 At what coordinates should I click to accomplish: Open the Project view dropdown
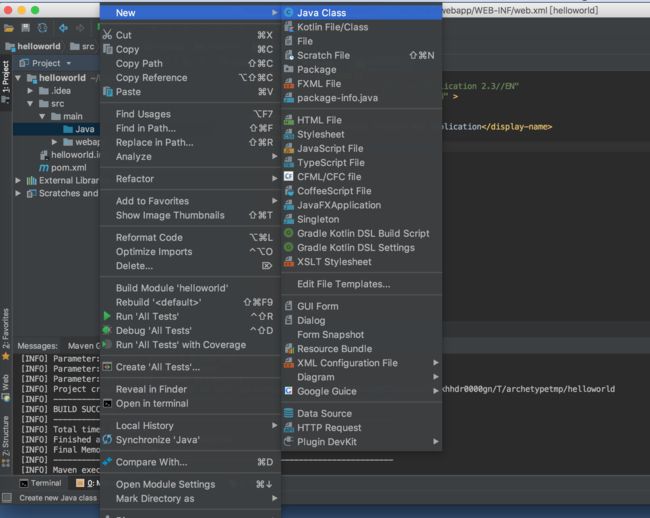click(x=68, y=63)
